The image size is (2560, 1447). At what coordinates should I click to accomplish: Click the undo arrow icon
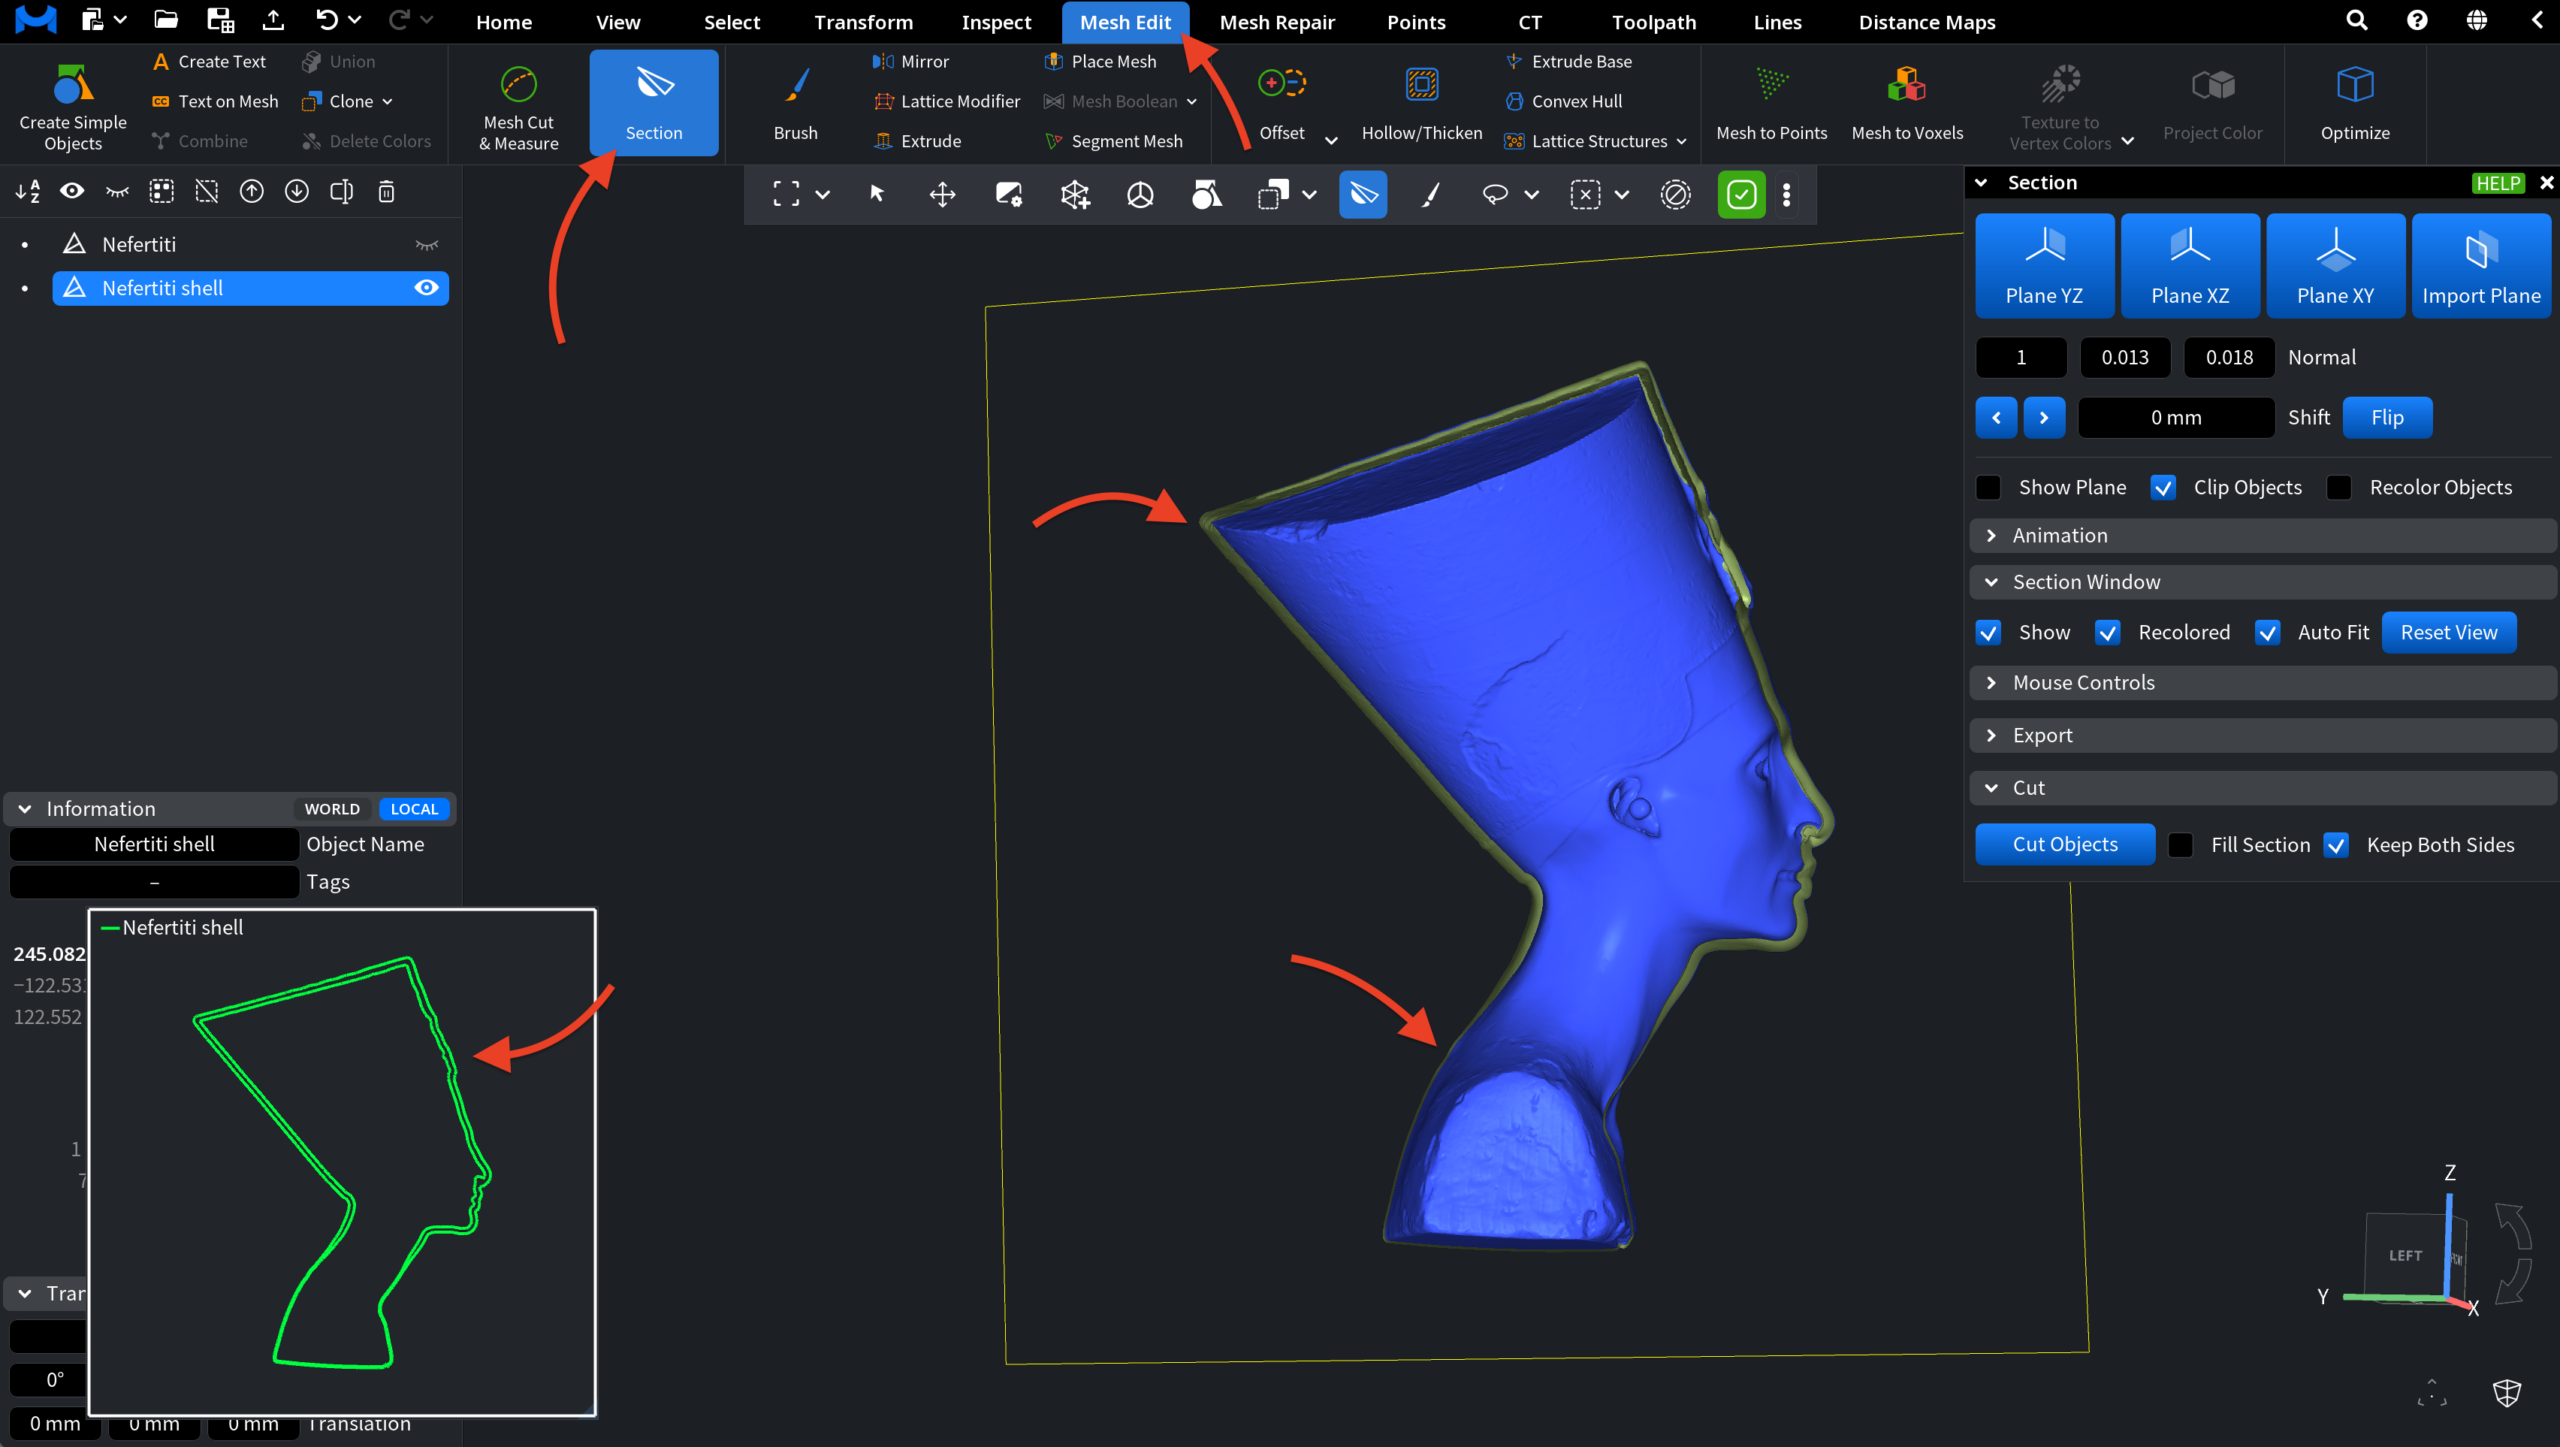coord(326,20)
